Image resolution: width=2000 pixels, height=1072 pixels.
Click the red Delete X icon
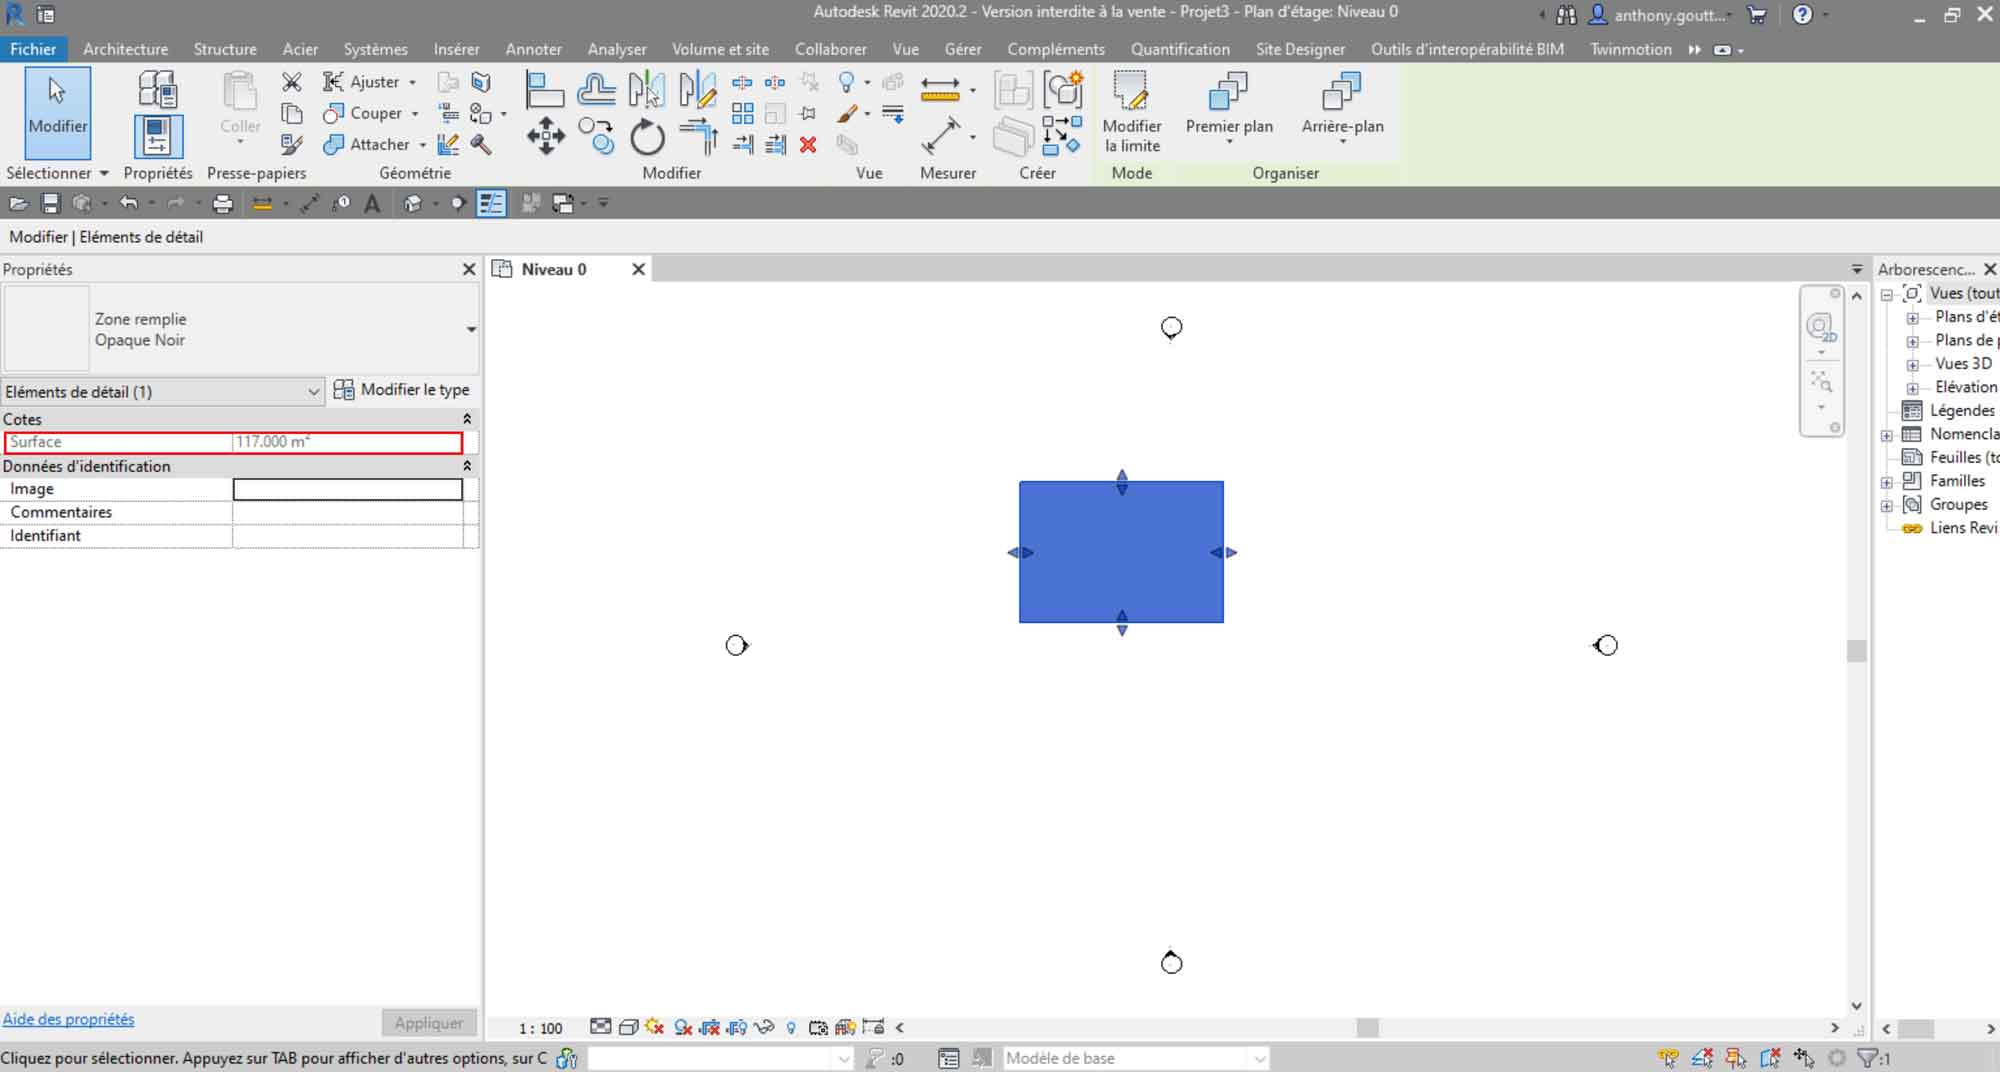tap(808, 145)
